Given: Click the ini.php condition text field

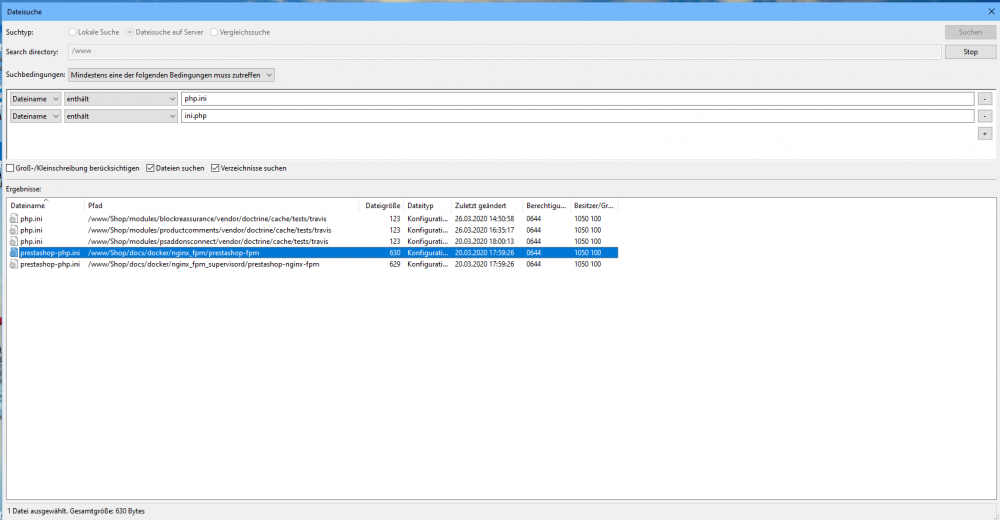Looking at the screenshot, I should point(577,116).
